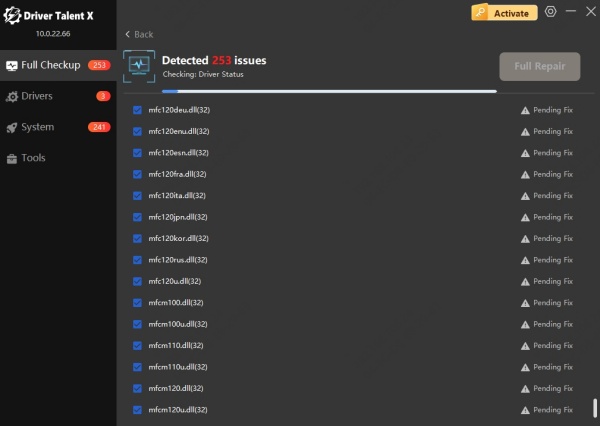
Task: Click warning icon beside mfc120deu.dll Pending Fix
Action: coord(525,110)
